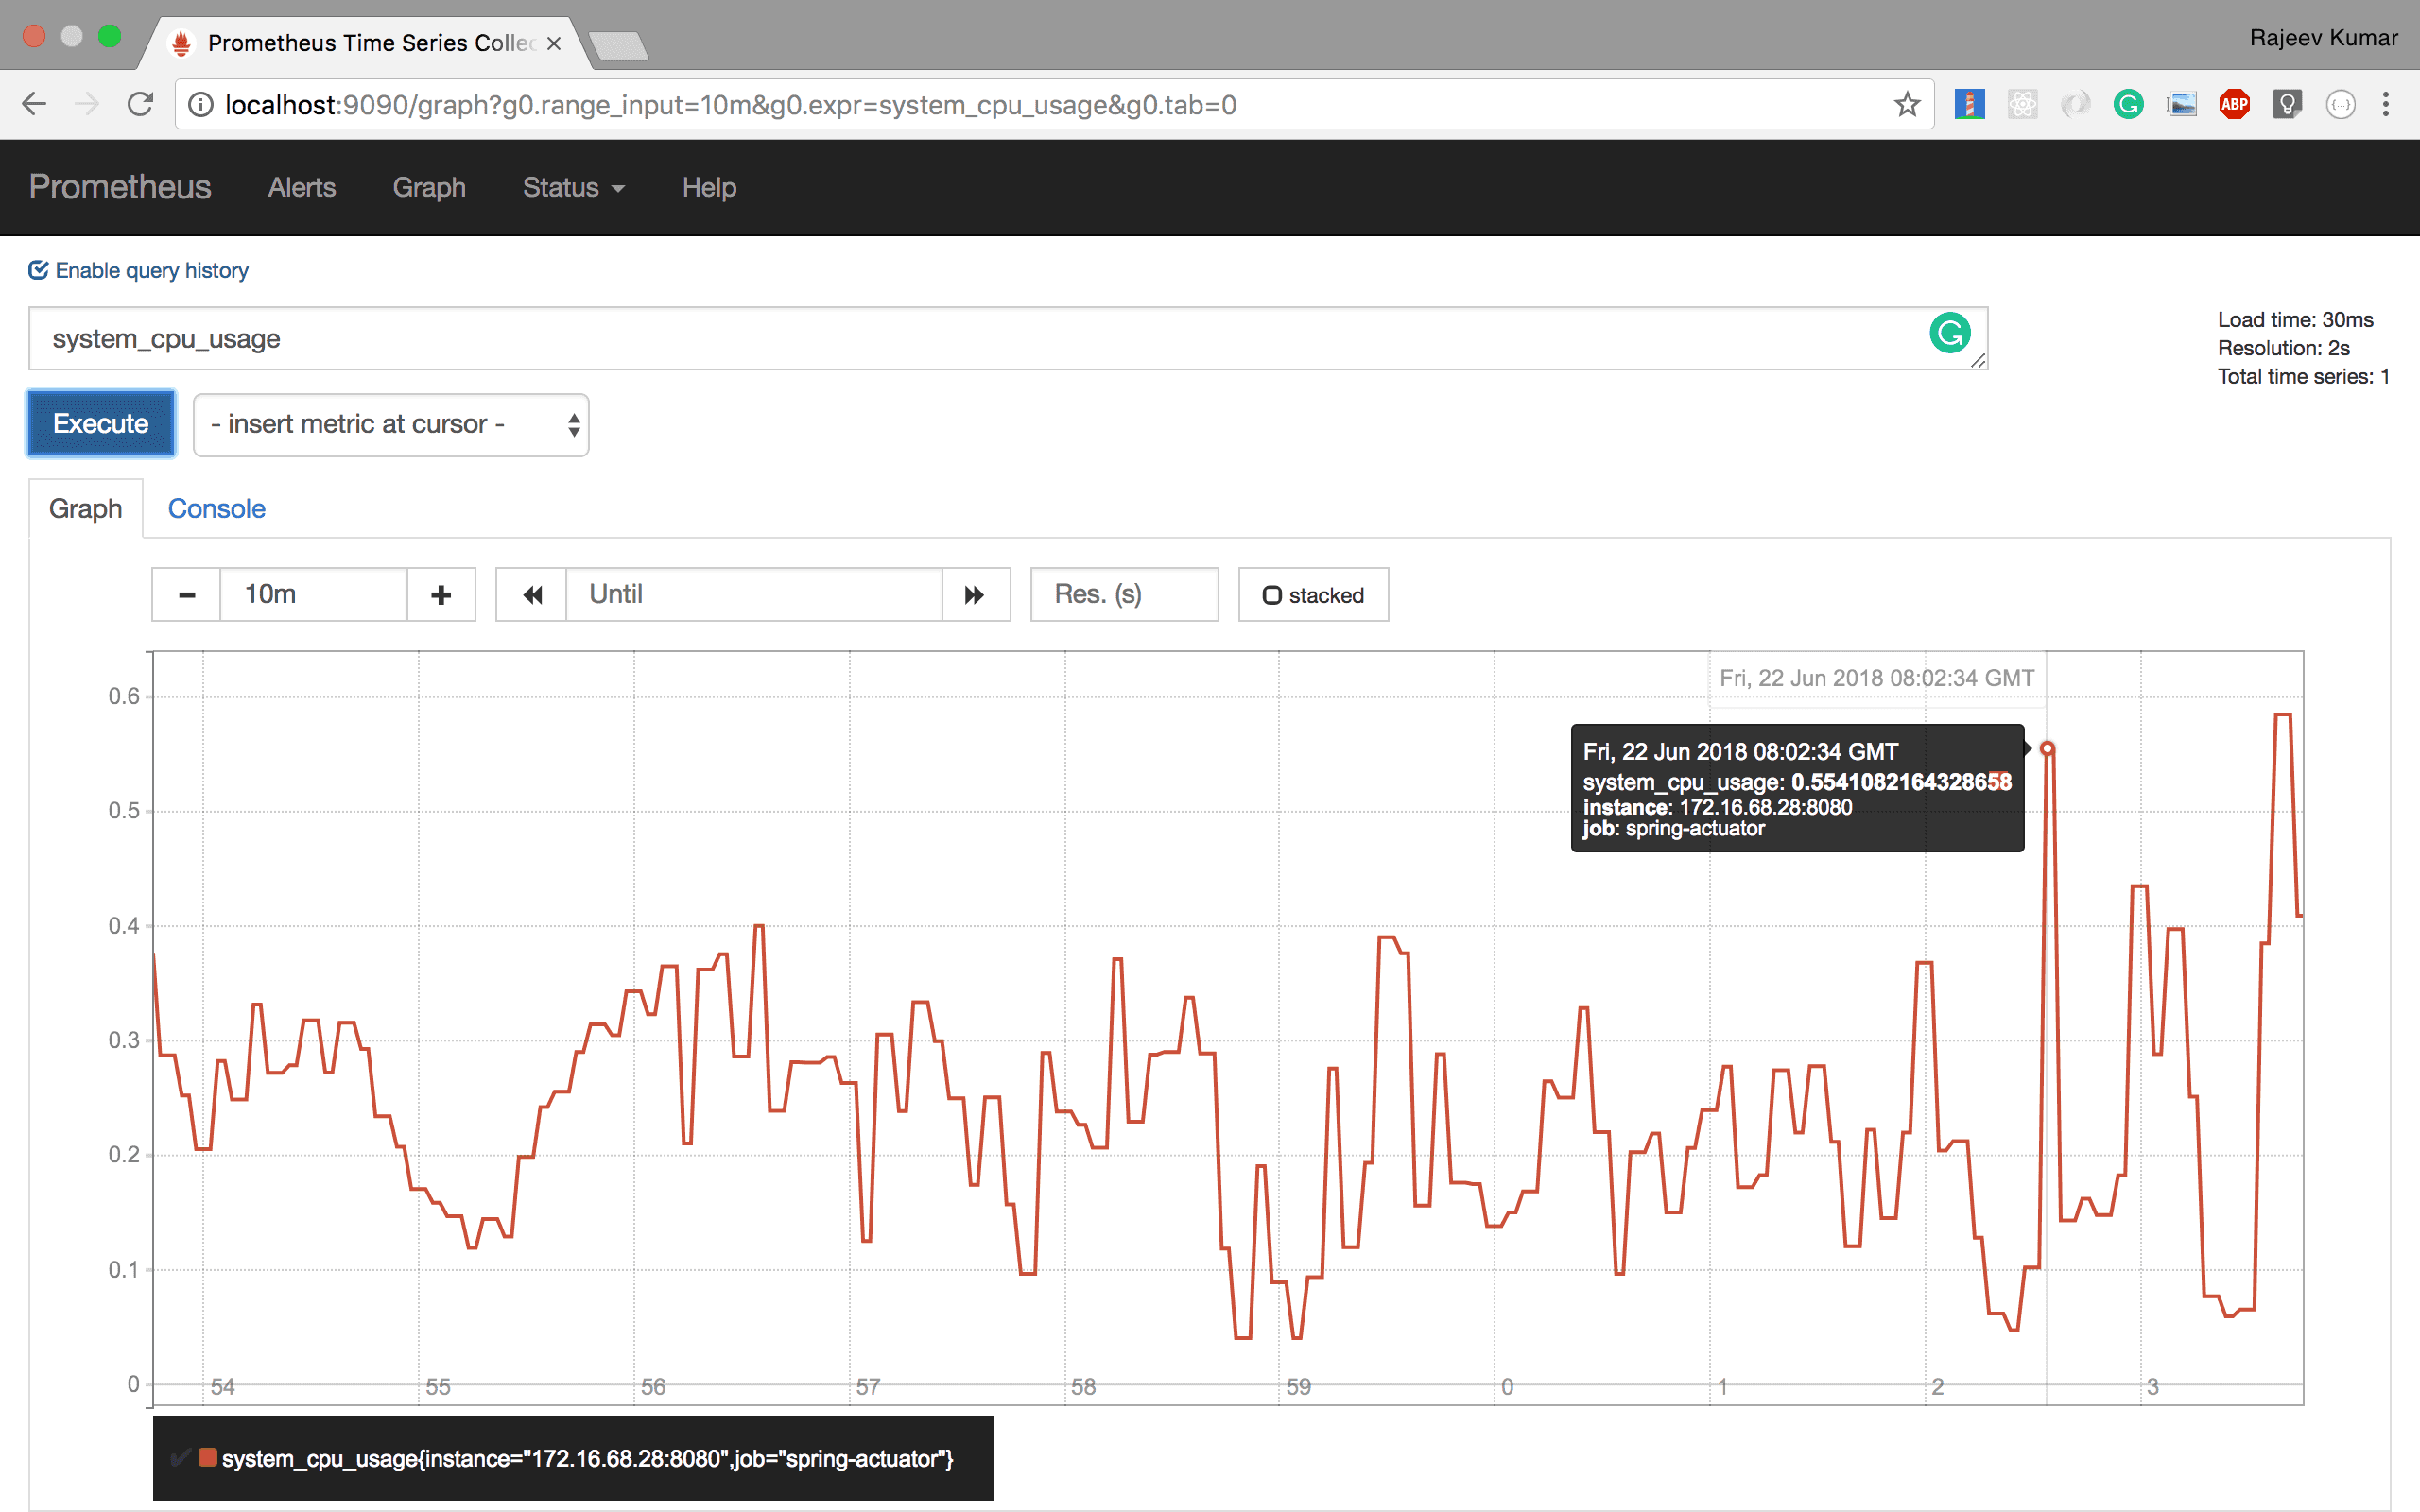The width and height of the screenshot is (2420, 1512).
Task: Click the Adblock Plus extension icon
Action: (2235, 104)
